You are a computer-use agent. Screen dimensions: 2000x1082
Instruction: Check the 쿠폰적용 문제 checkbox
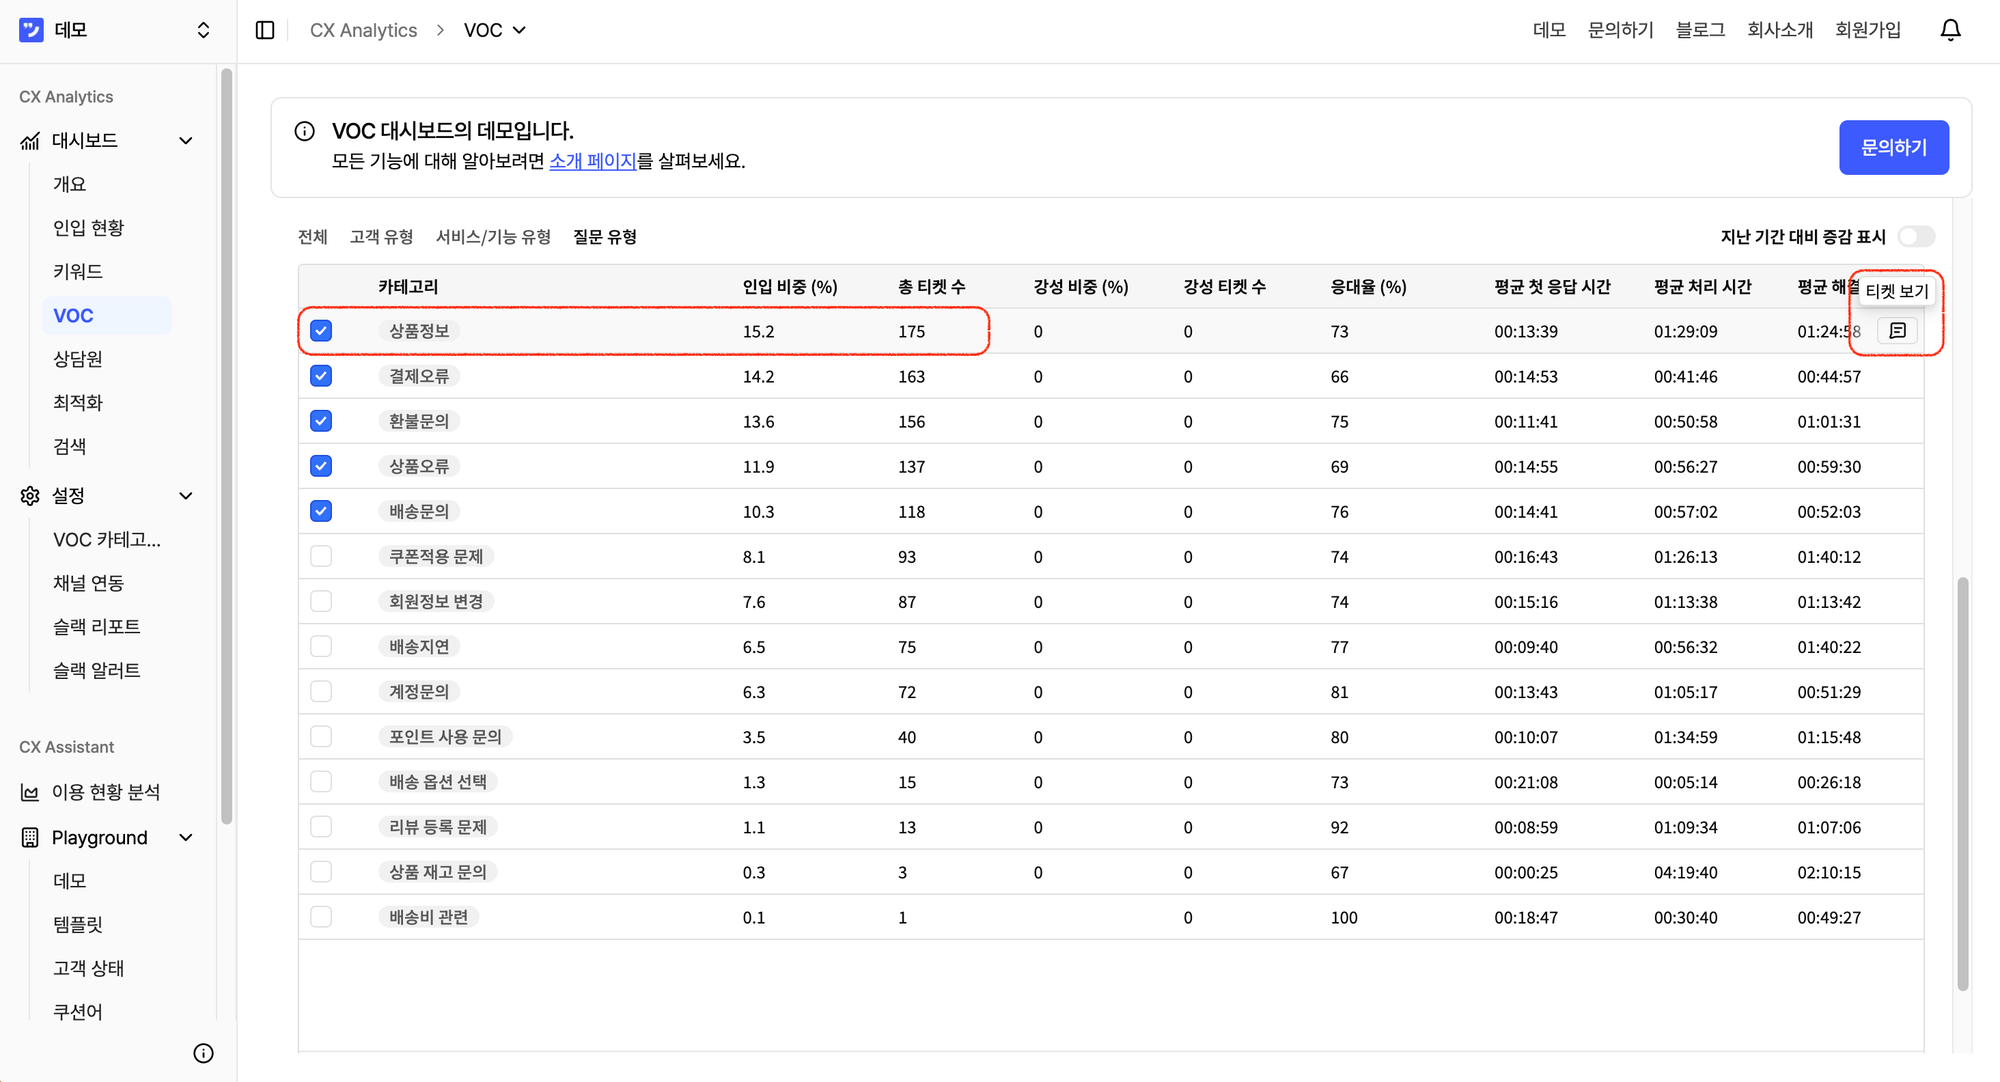coord(320,555)
